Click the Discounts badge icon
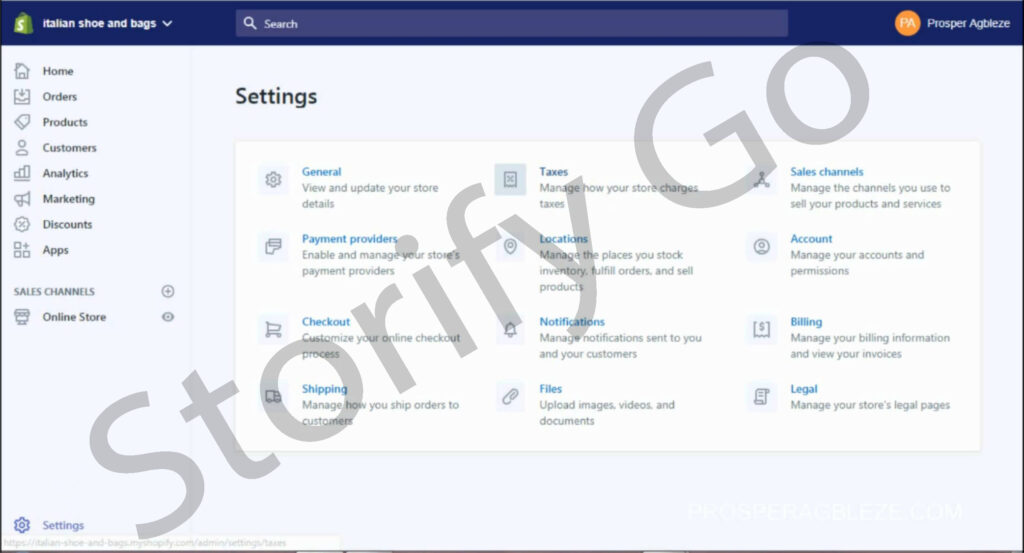Viewport: 1024px width, 553px height. [22, 224]
